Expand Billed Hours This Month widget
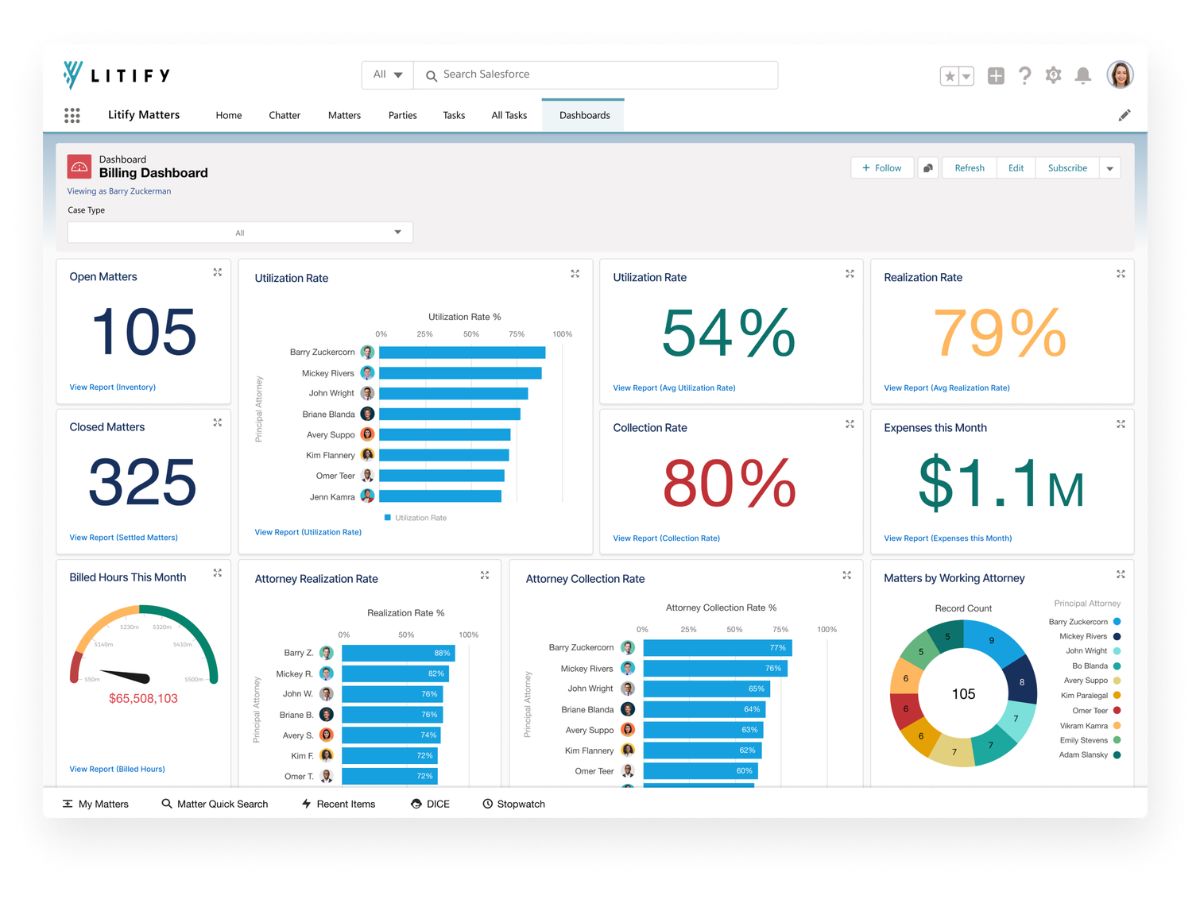Screen dimensions: 1200x900 (x=217, y=573)
